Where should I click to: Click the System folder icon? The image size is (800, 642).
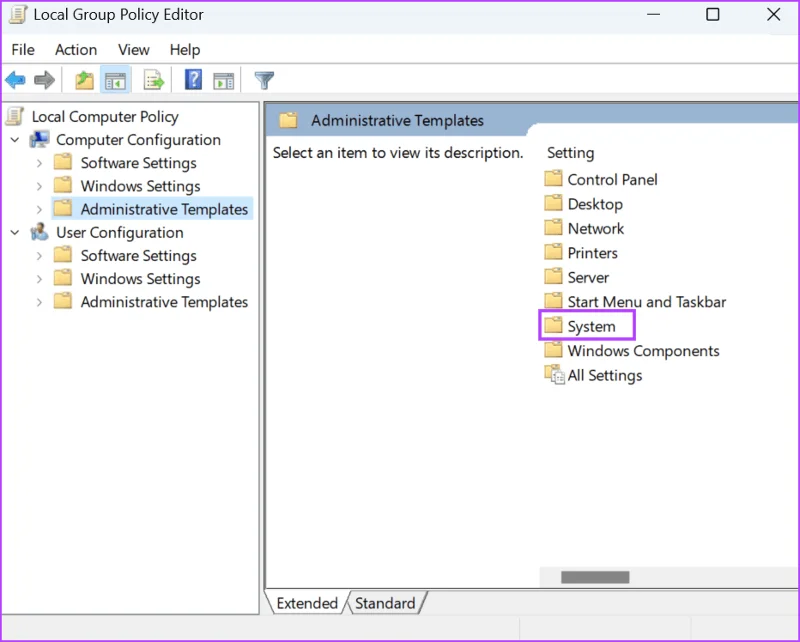click(x=553, y=326)
